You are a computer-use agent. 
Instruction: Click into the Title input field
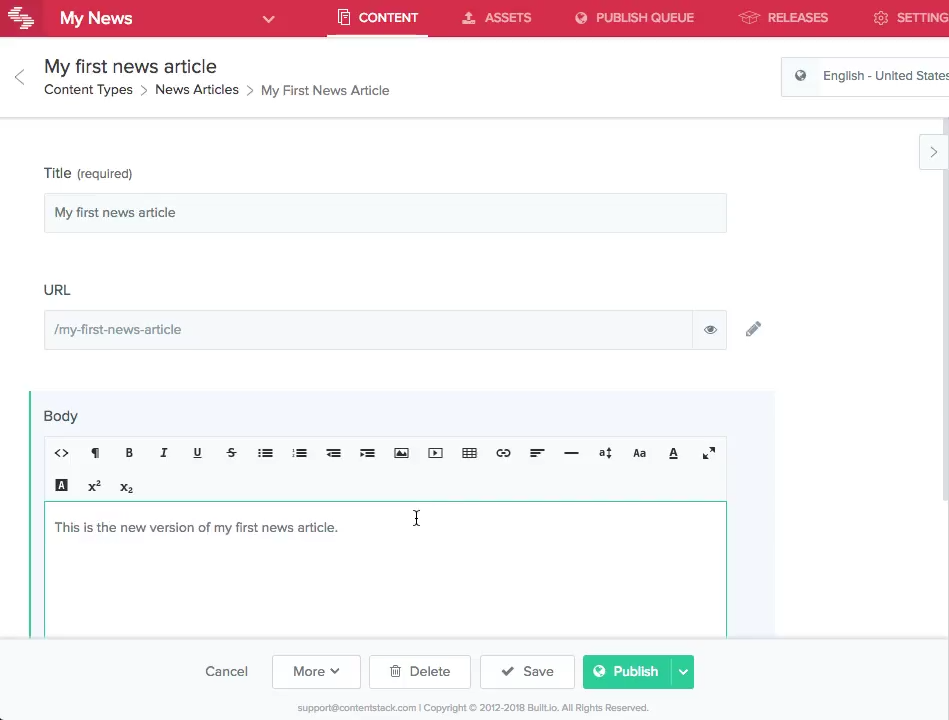click(385, 213)
